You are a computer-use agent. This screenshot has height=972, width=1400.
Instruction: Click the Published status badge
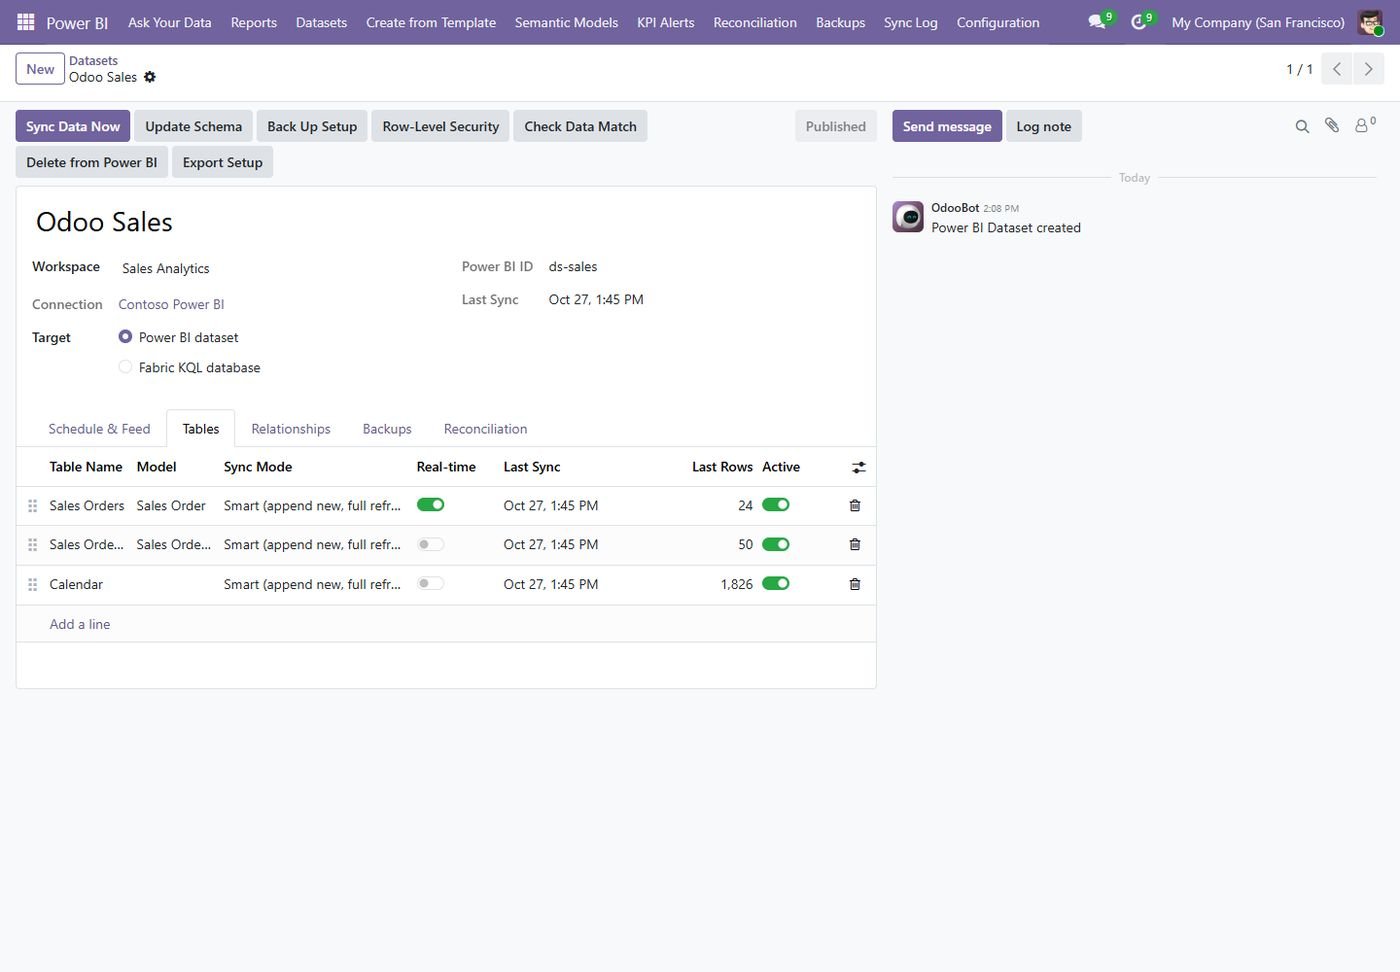tap(836, 126)
